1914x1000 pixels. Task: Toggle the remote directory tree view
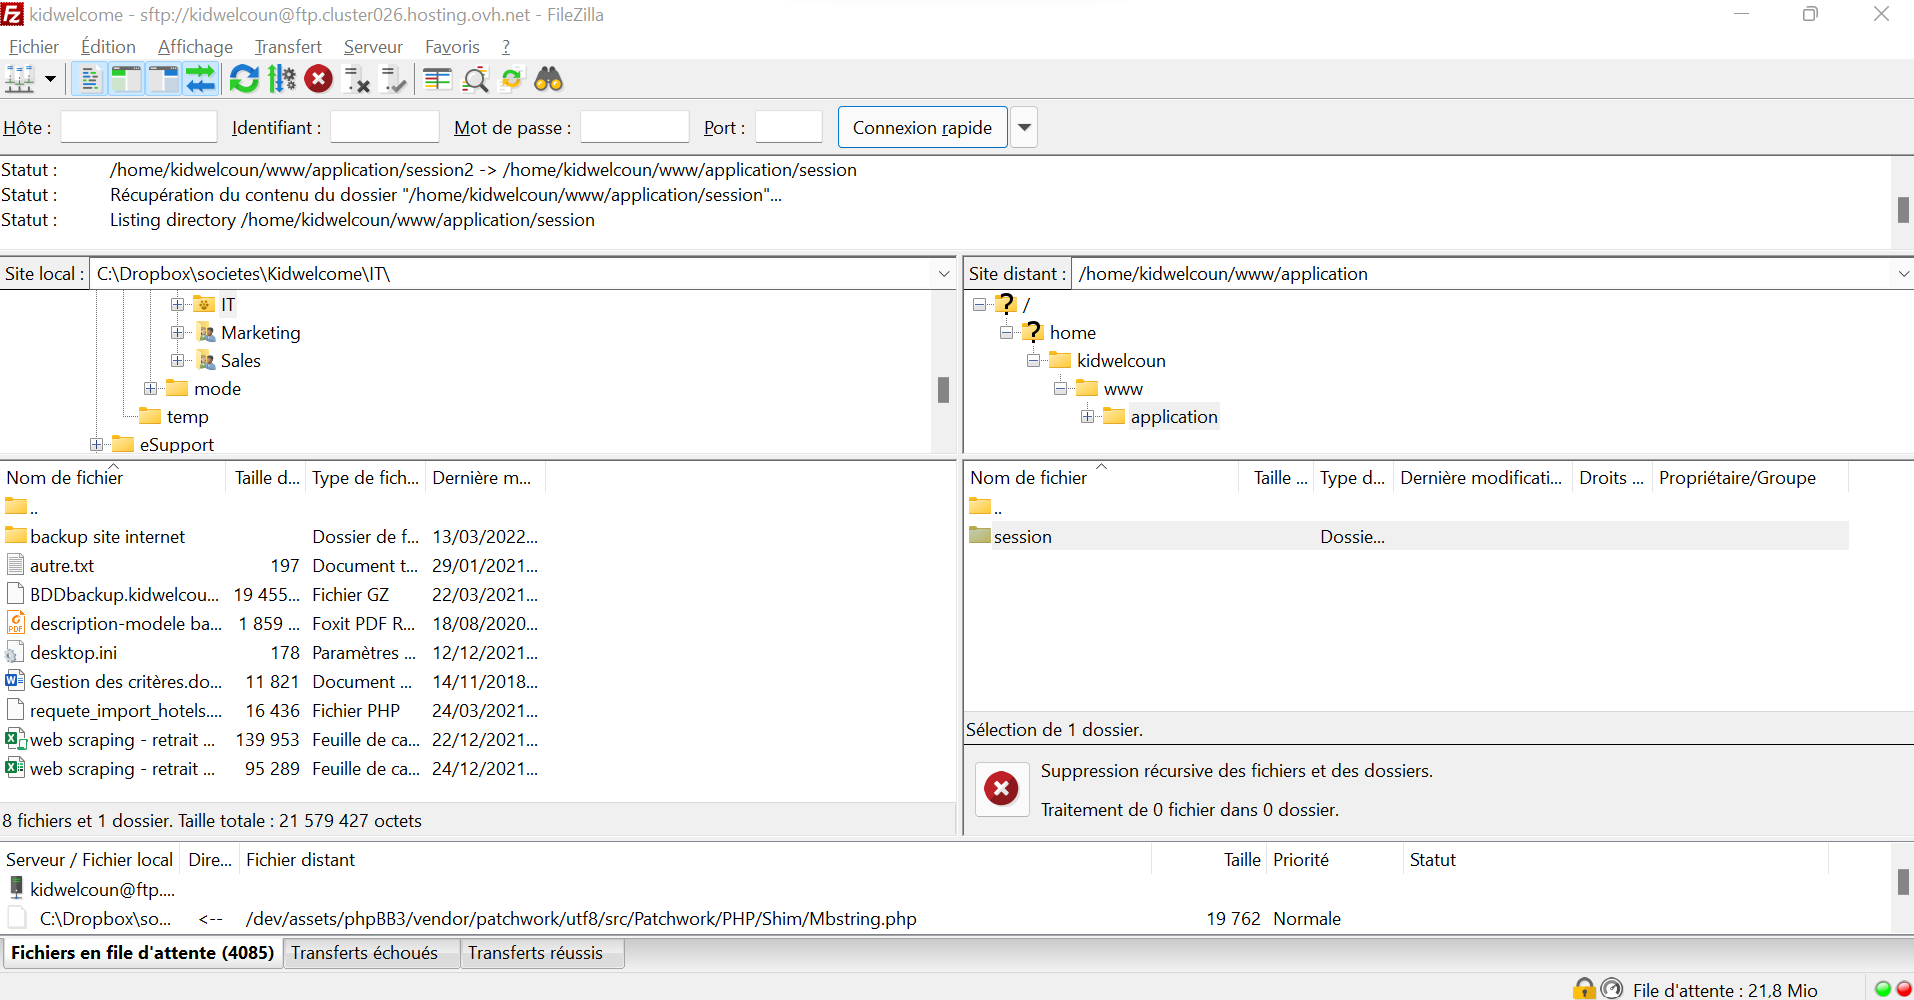click(163, 79)
